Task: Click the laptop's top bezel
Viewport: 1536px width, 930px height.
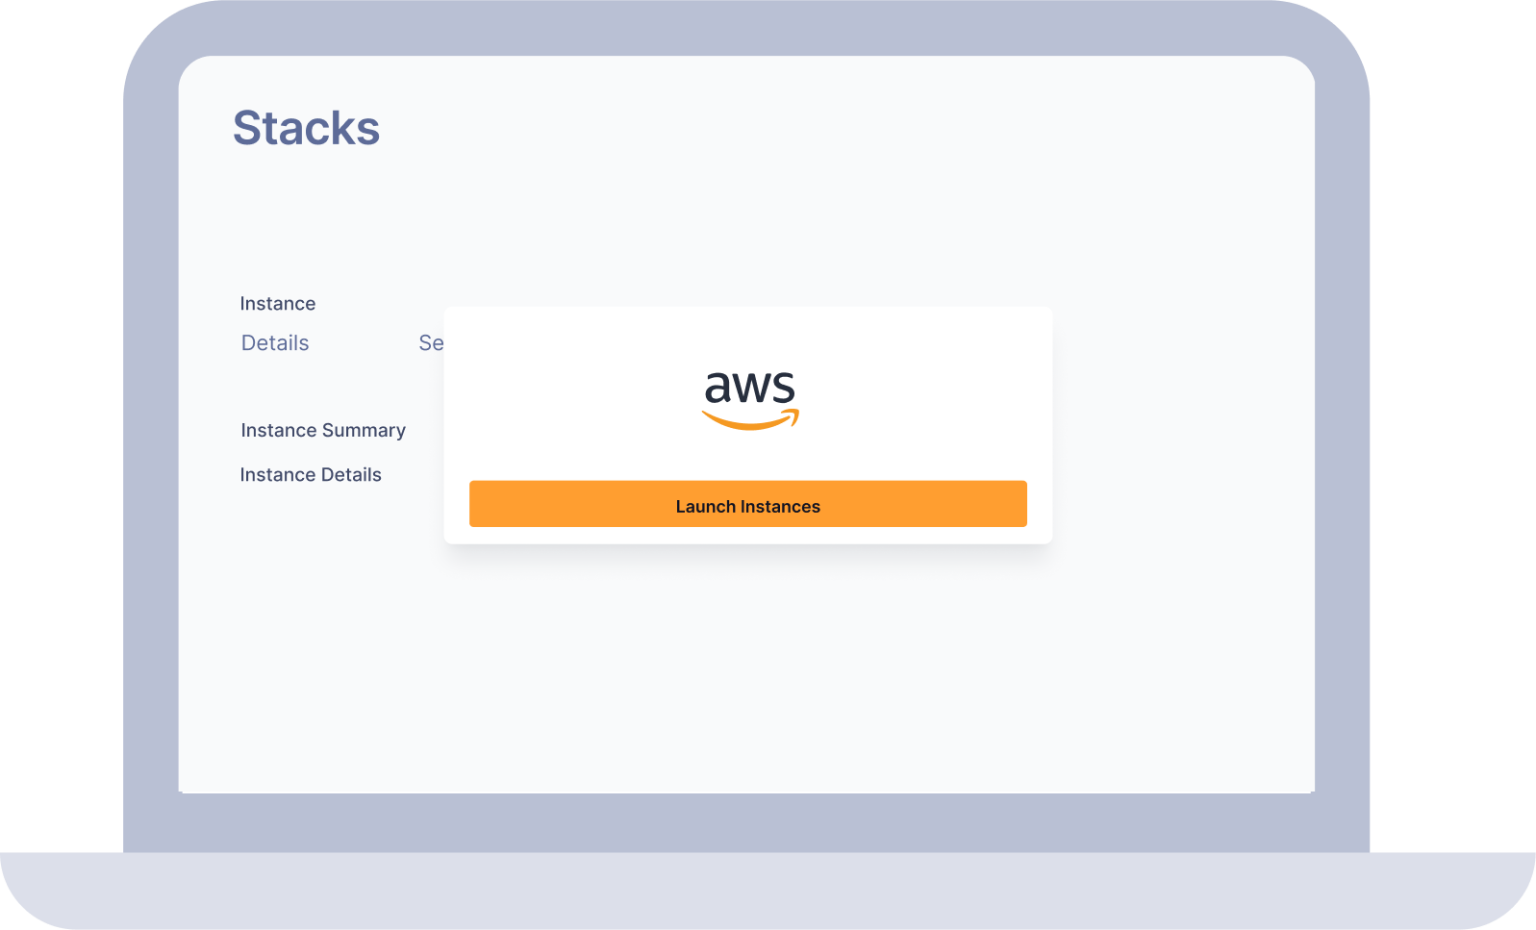Action: pos(746,28)
